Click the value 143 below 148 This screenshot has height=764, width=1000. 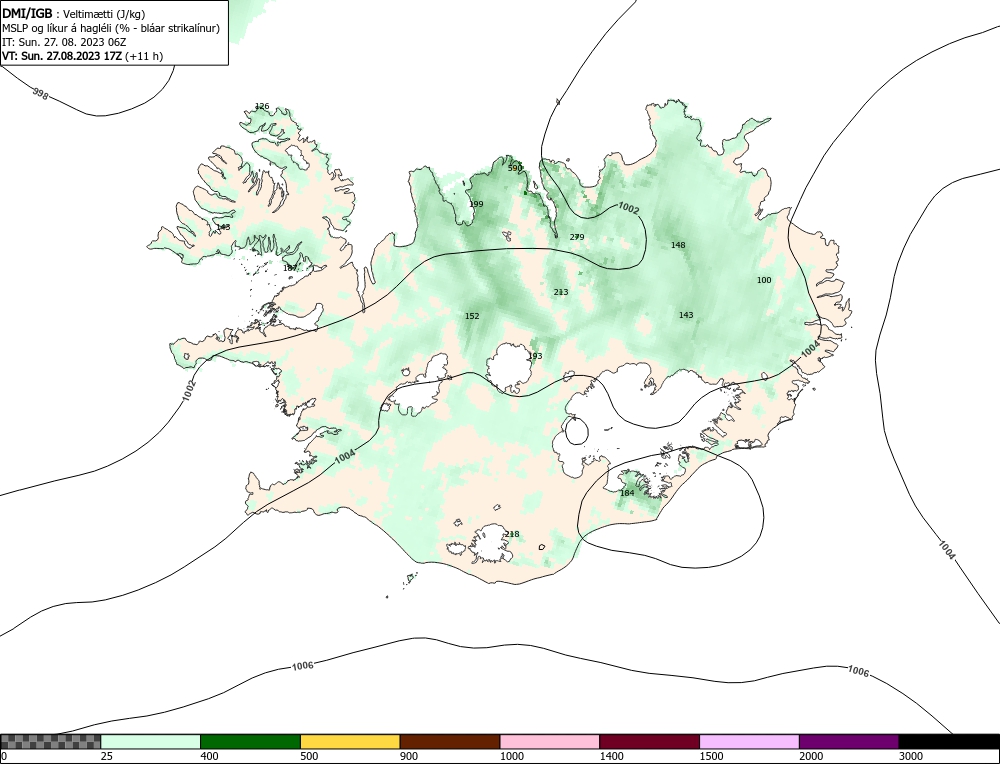tap(686, 315)
